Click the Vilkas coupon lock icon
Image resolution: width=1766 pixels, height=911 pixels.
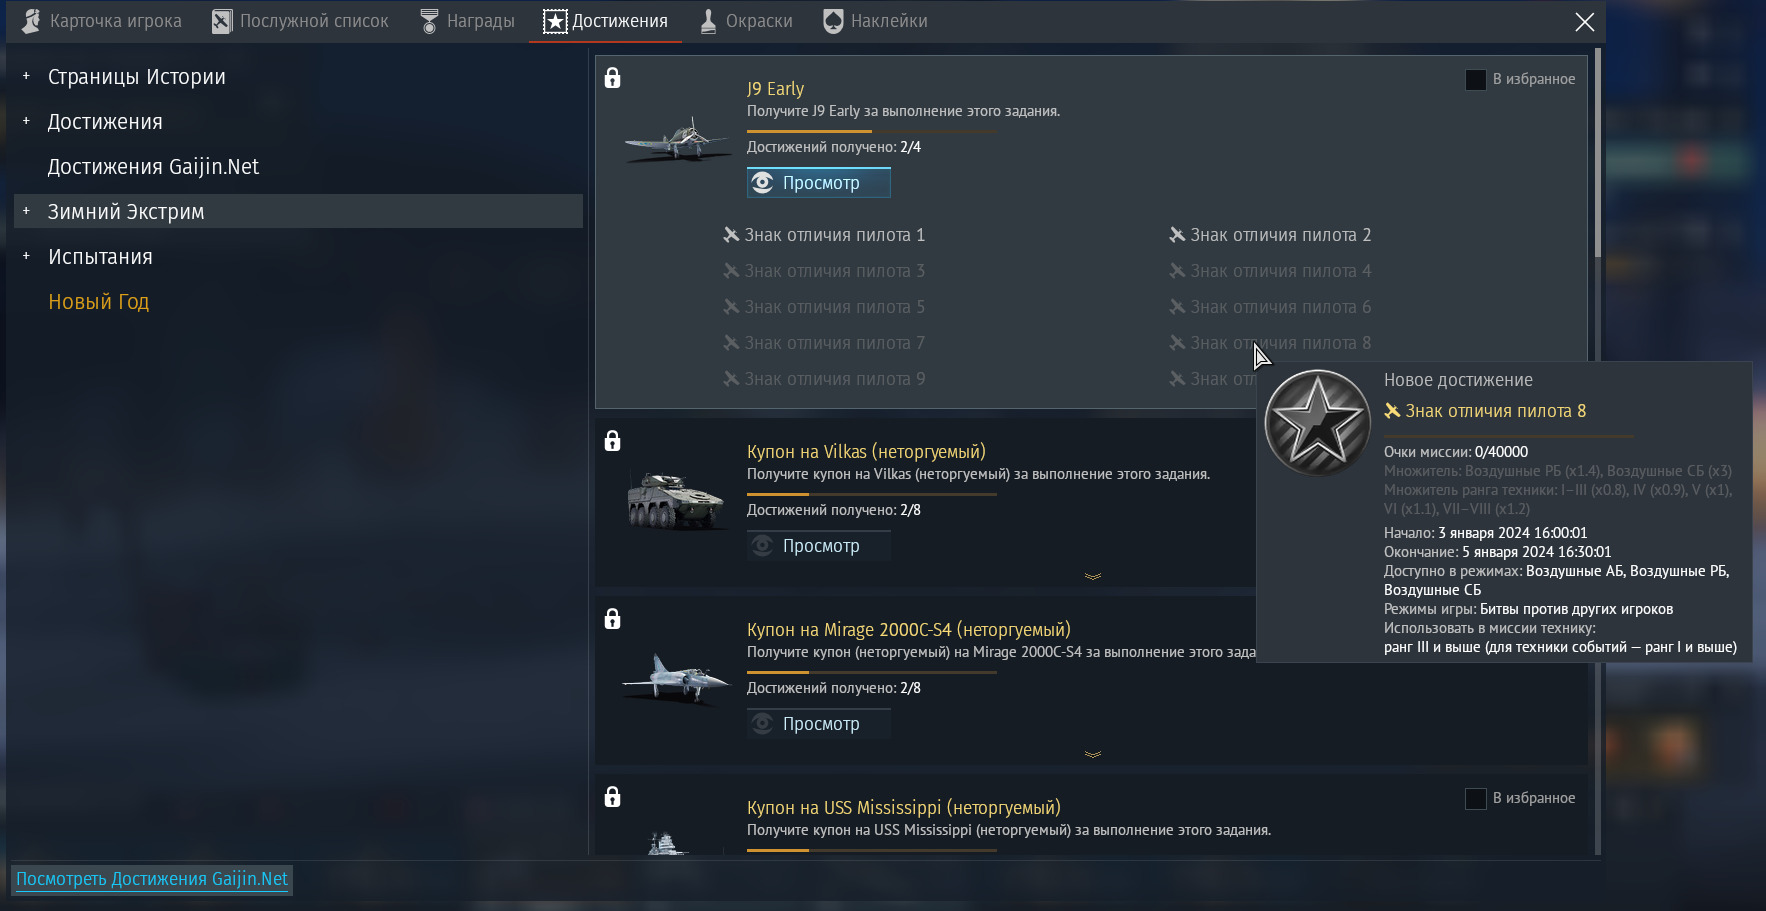[x=613, y=441]
